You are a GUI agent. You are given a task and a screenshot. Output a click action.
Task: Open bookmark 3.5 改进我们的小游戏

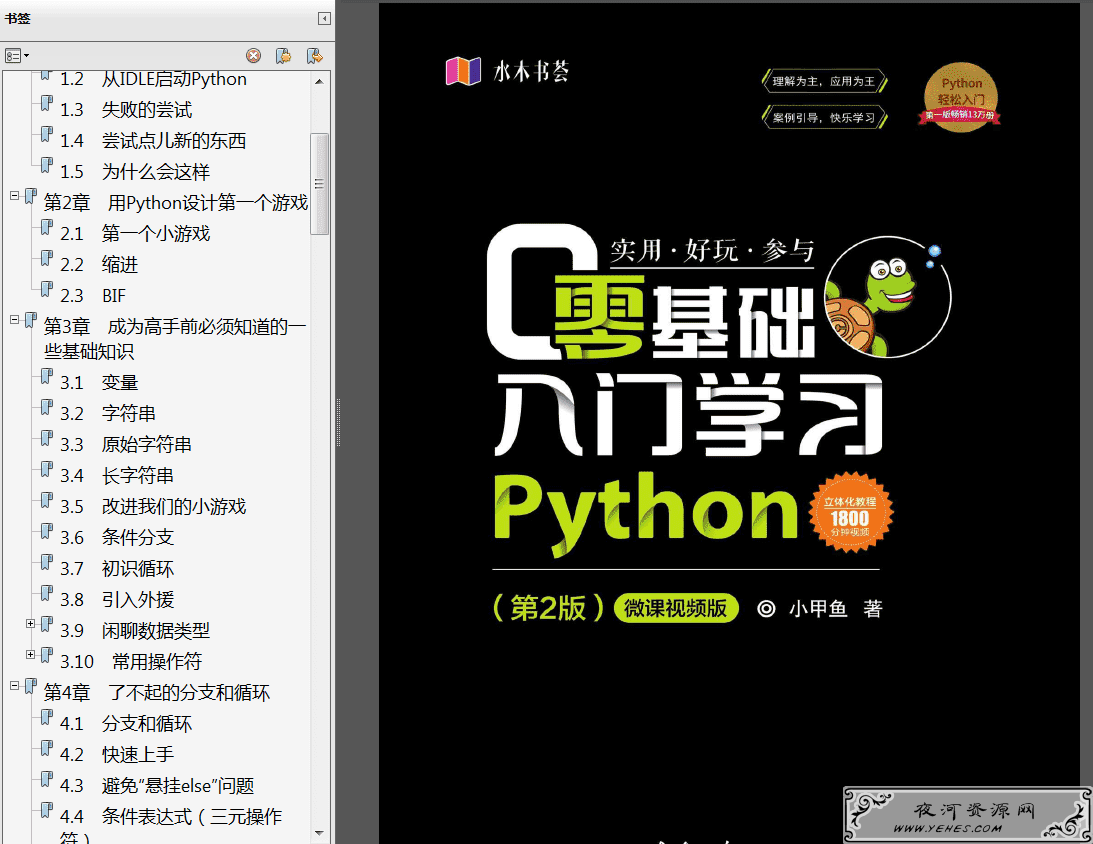point(153,507)
